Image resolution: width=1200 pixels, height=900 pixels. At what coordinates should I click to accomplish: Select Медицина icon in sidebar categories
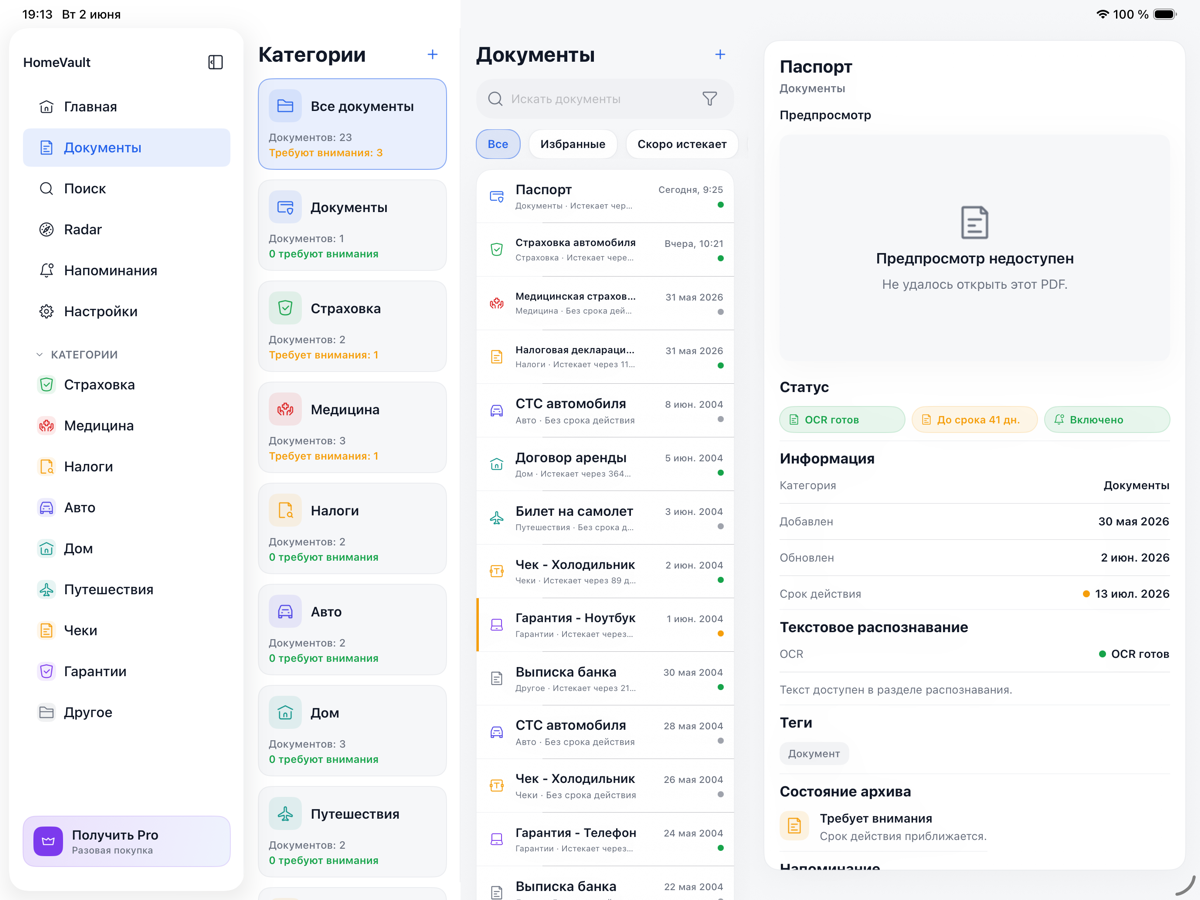pyautogui.click(x=46, y=425)
